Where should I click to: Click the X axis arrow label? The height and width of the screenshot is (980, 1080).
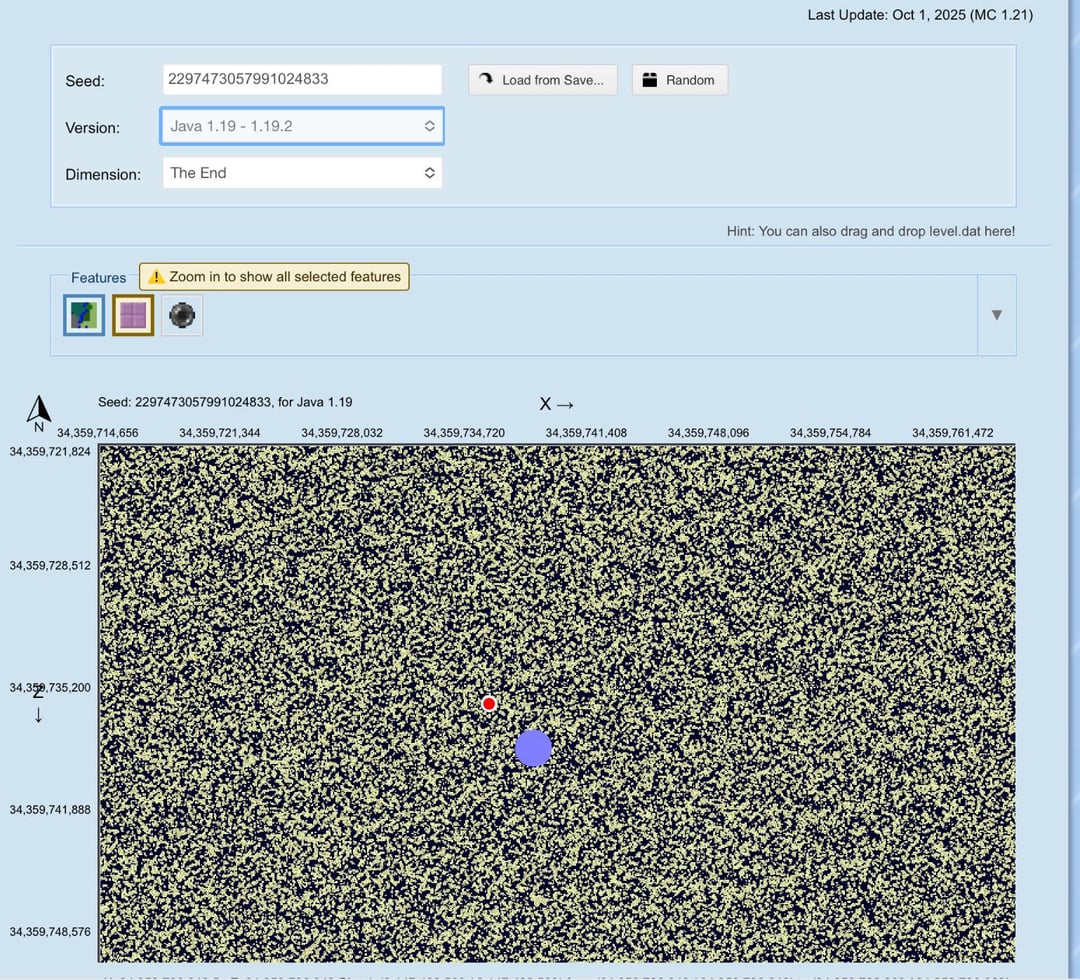tap(557, 404)
